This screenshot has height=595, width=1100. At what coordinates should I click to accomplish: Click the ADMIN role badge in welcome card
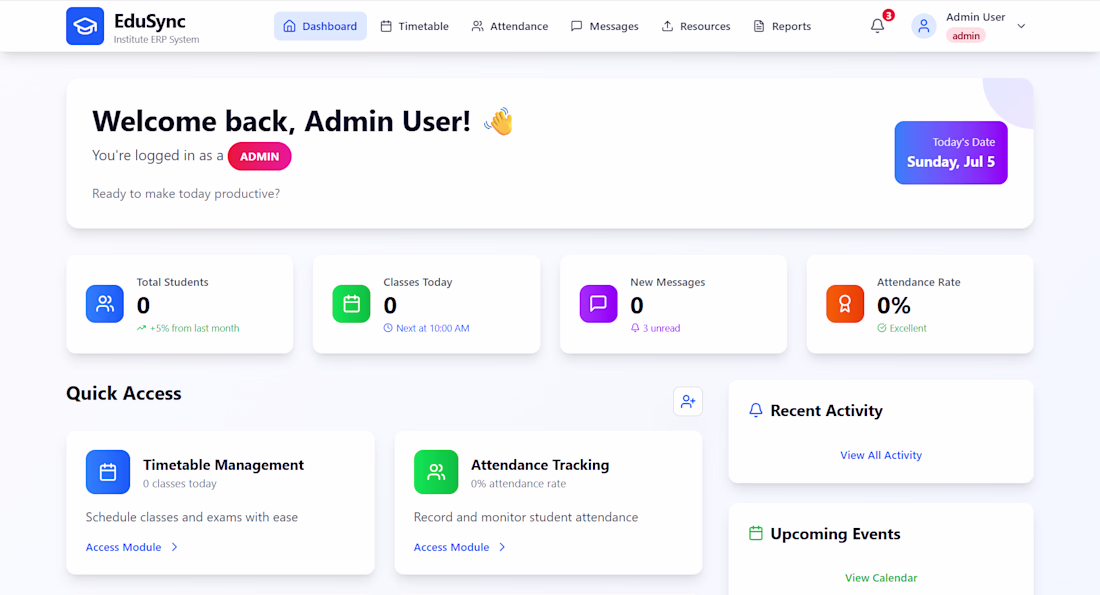click(260, 156)
